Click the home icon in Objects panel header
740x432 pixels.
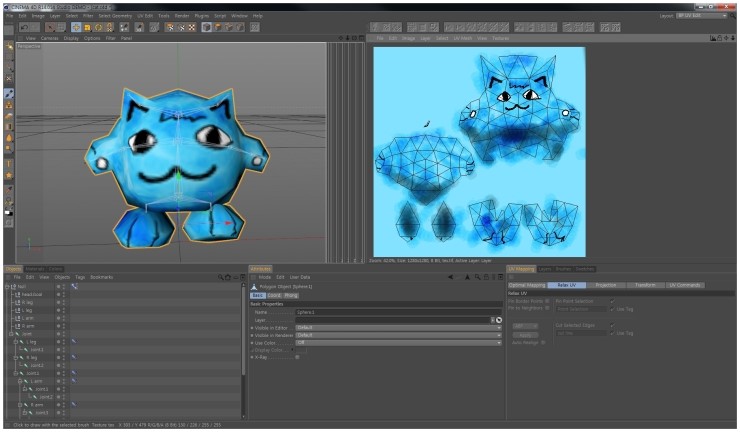228,277
